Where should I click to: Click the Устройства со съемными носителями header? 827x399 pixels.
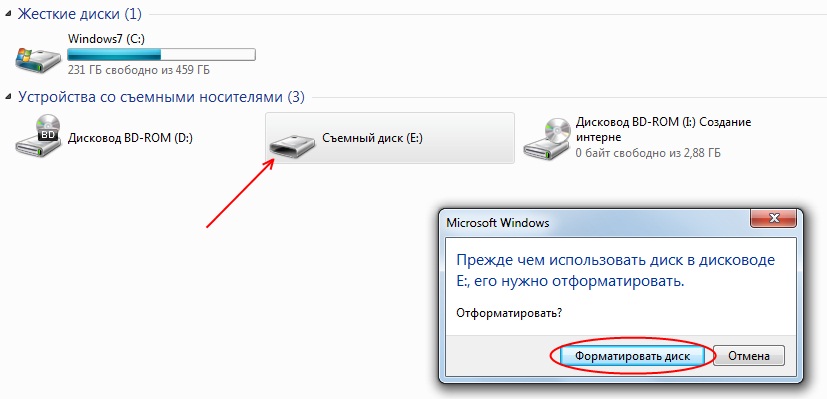click(x=161, y=97)
